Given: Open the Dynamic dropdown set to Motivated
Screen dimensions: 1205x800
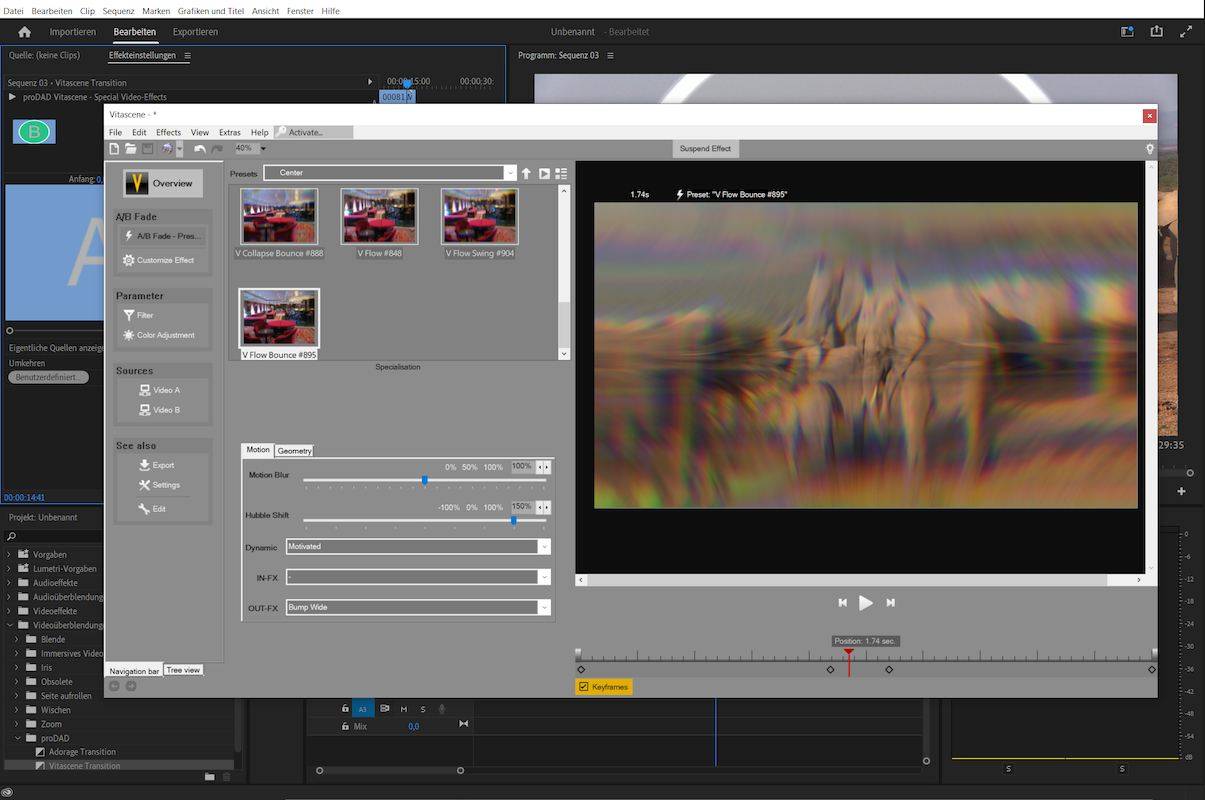Looking at the screenshot, I should (x=417, y=547).
